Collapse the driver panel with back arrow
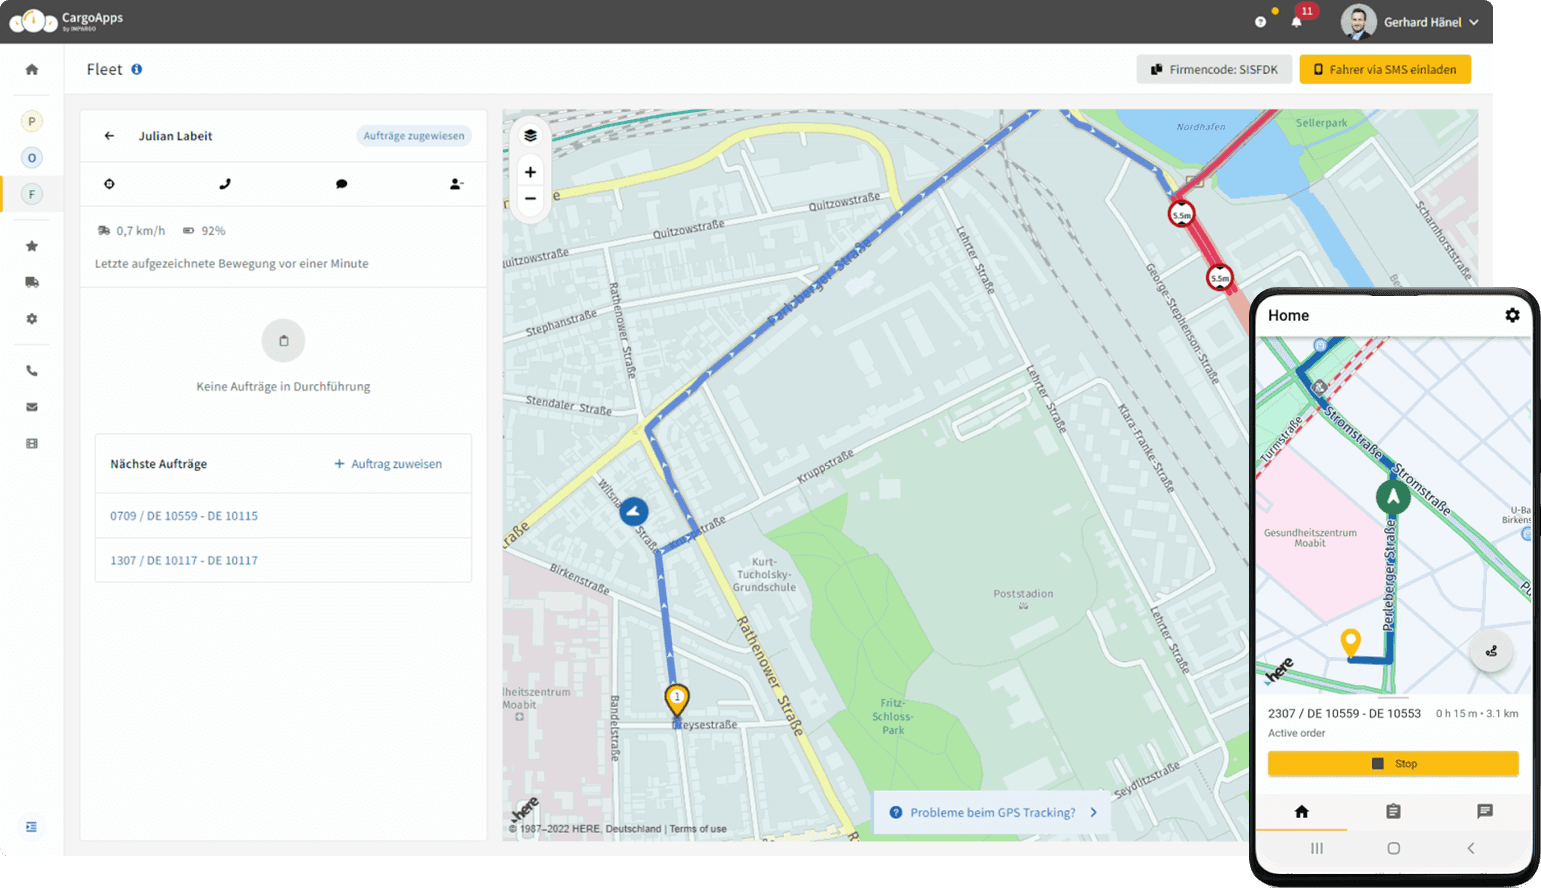The image size is (1541, 888). 109,135
